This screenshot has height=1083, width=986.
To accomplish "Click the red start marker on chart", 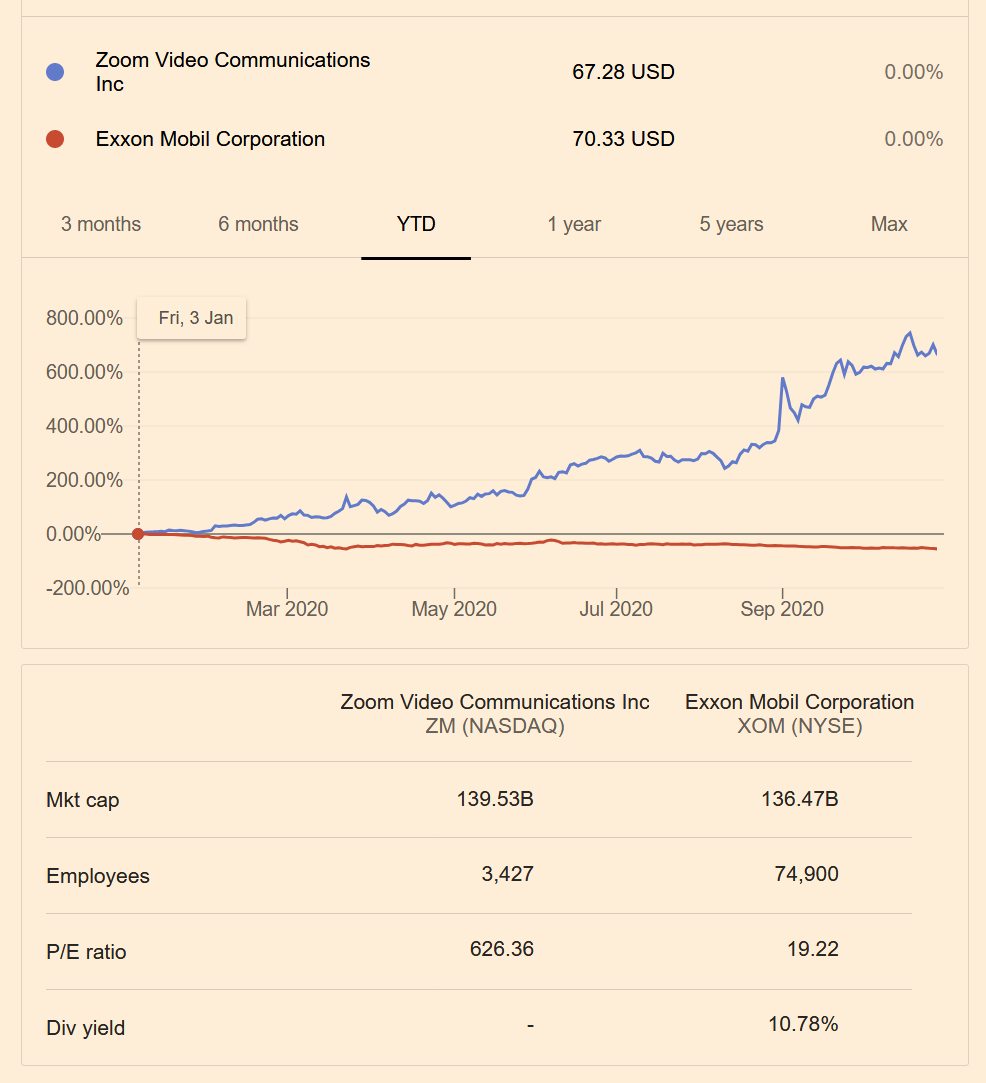I will point(138,534).
